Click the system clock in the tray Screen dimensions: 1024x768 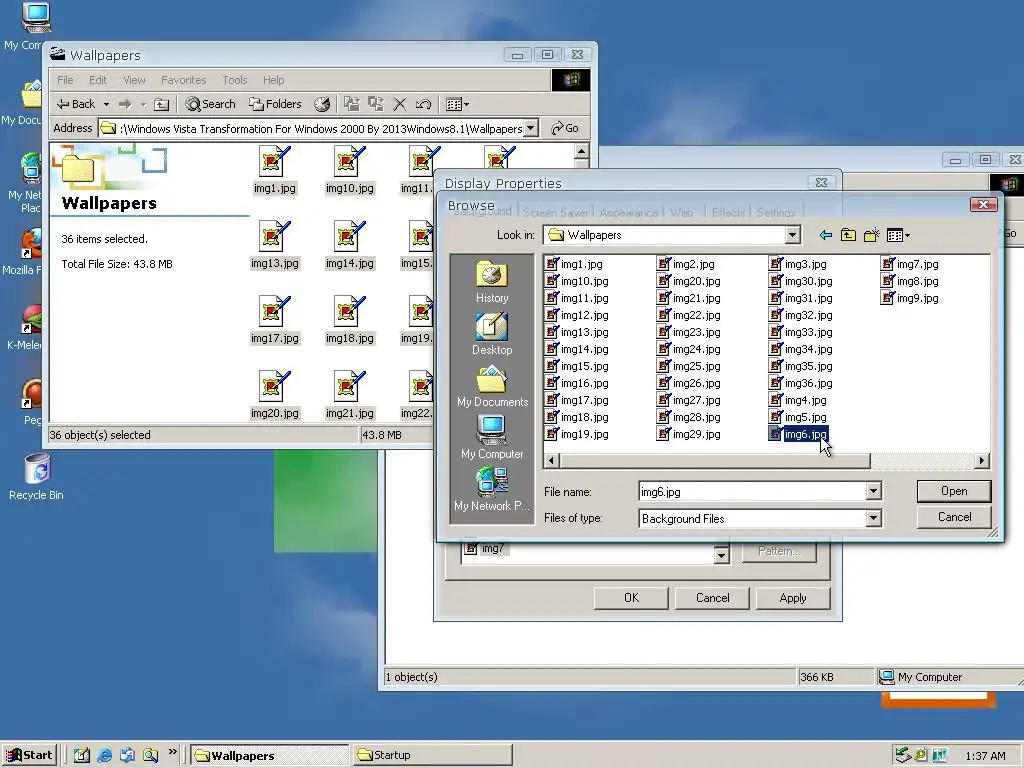click(985, 756)
